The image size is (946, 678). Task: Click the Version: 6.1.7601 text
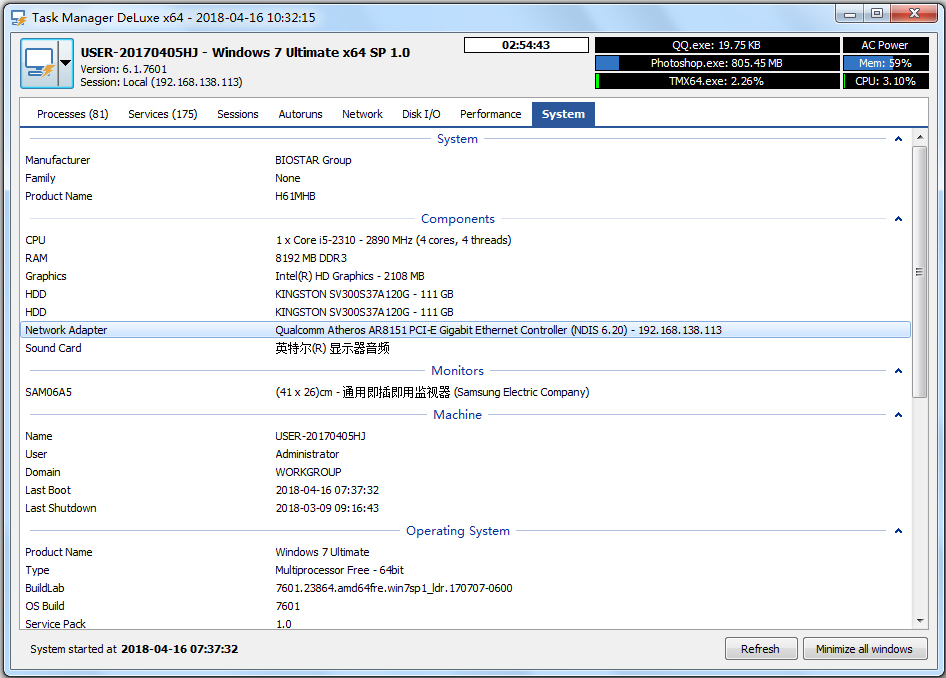click(x=124, y=69)
